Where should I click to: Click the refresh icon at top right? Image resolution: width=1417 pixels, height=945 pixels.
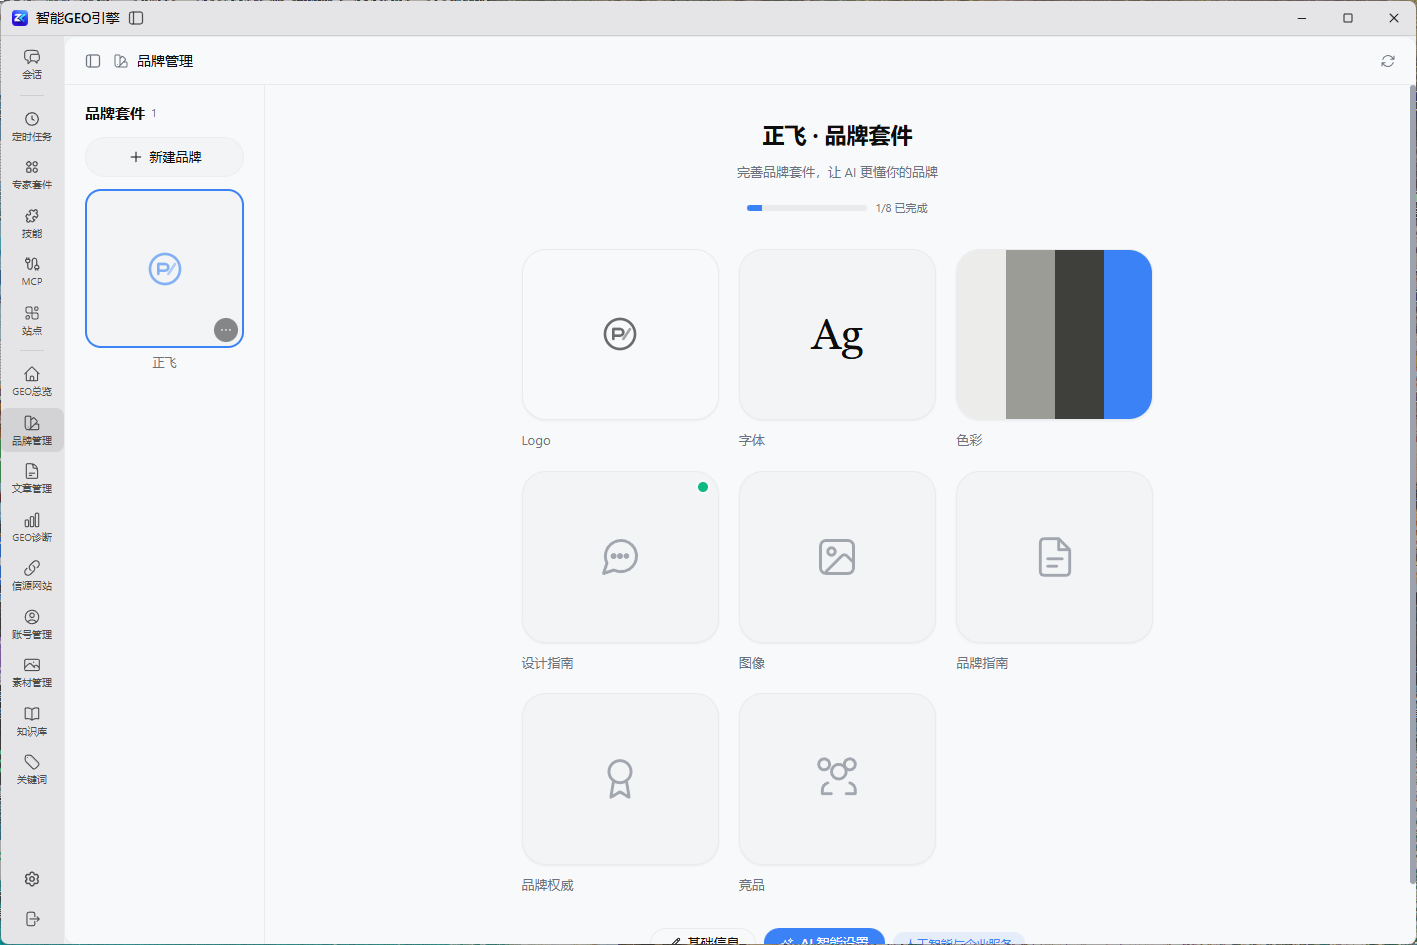pos(1388,61)
